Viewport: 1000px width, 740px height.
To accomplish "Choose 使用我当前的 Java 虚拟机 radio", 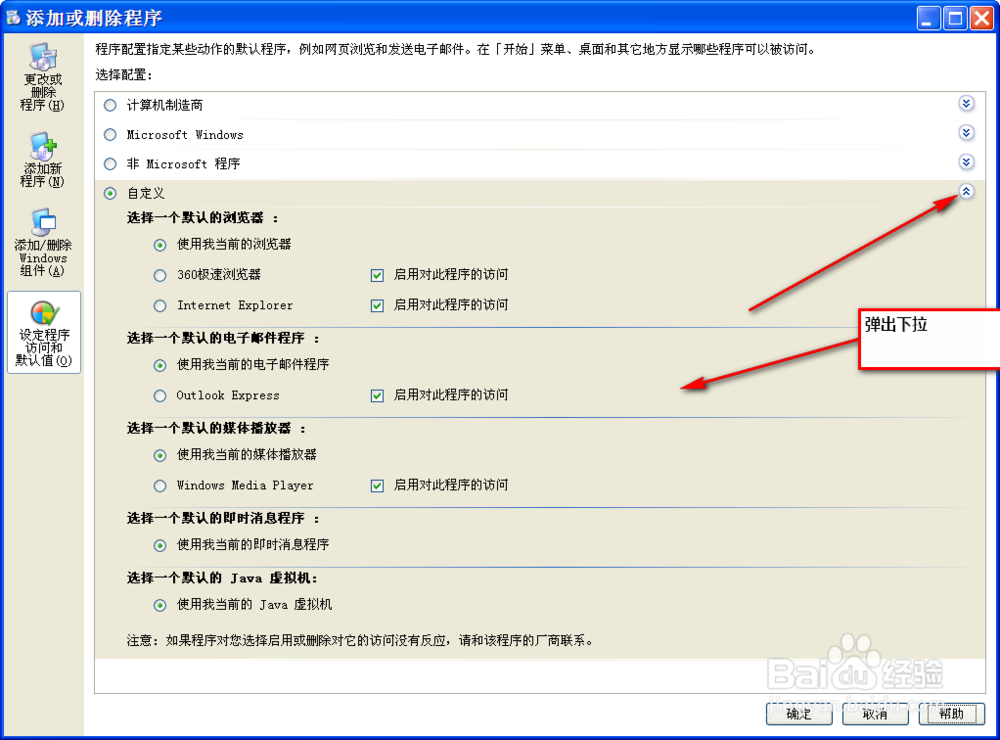I will (160, 605).
